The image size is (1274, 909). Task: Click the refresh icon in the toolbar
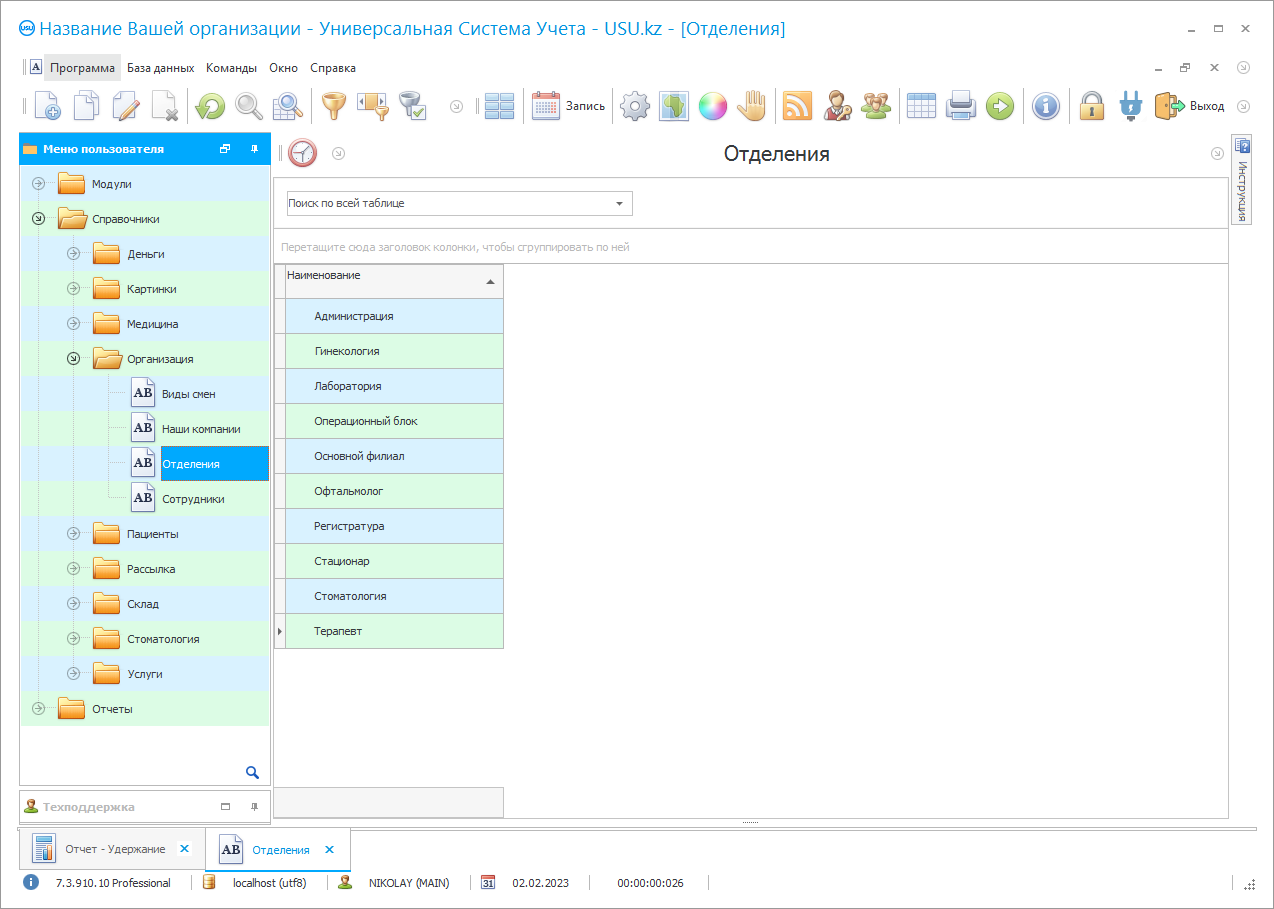[210, 106]
